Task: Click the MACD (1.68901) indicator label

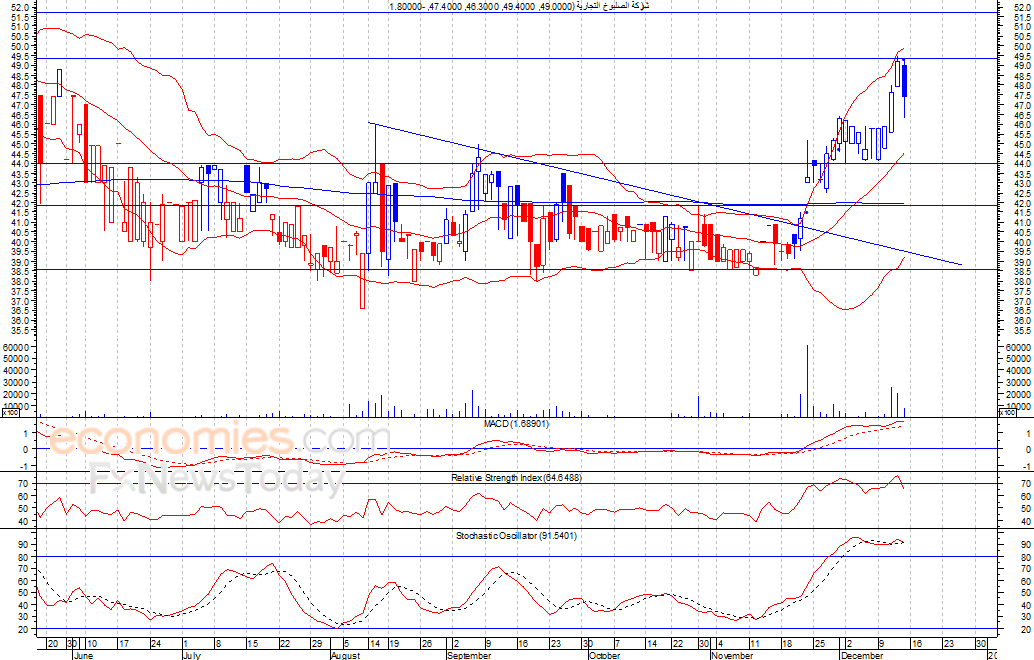Action: click(x=516, y=423)
